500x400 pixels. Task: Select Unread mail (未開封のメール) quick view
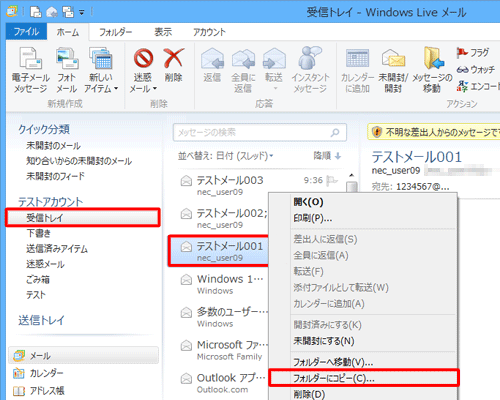point(53,146)
